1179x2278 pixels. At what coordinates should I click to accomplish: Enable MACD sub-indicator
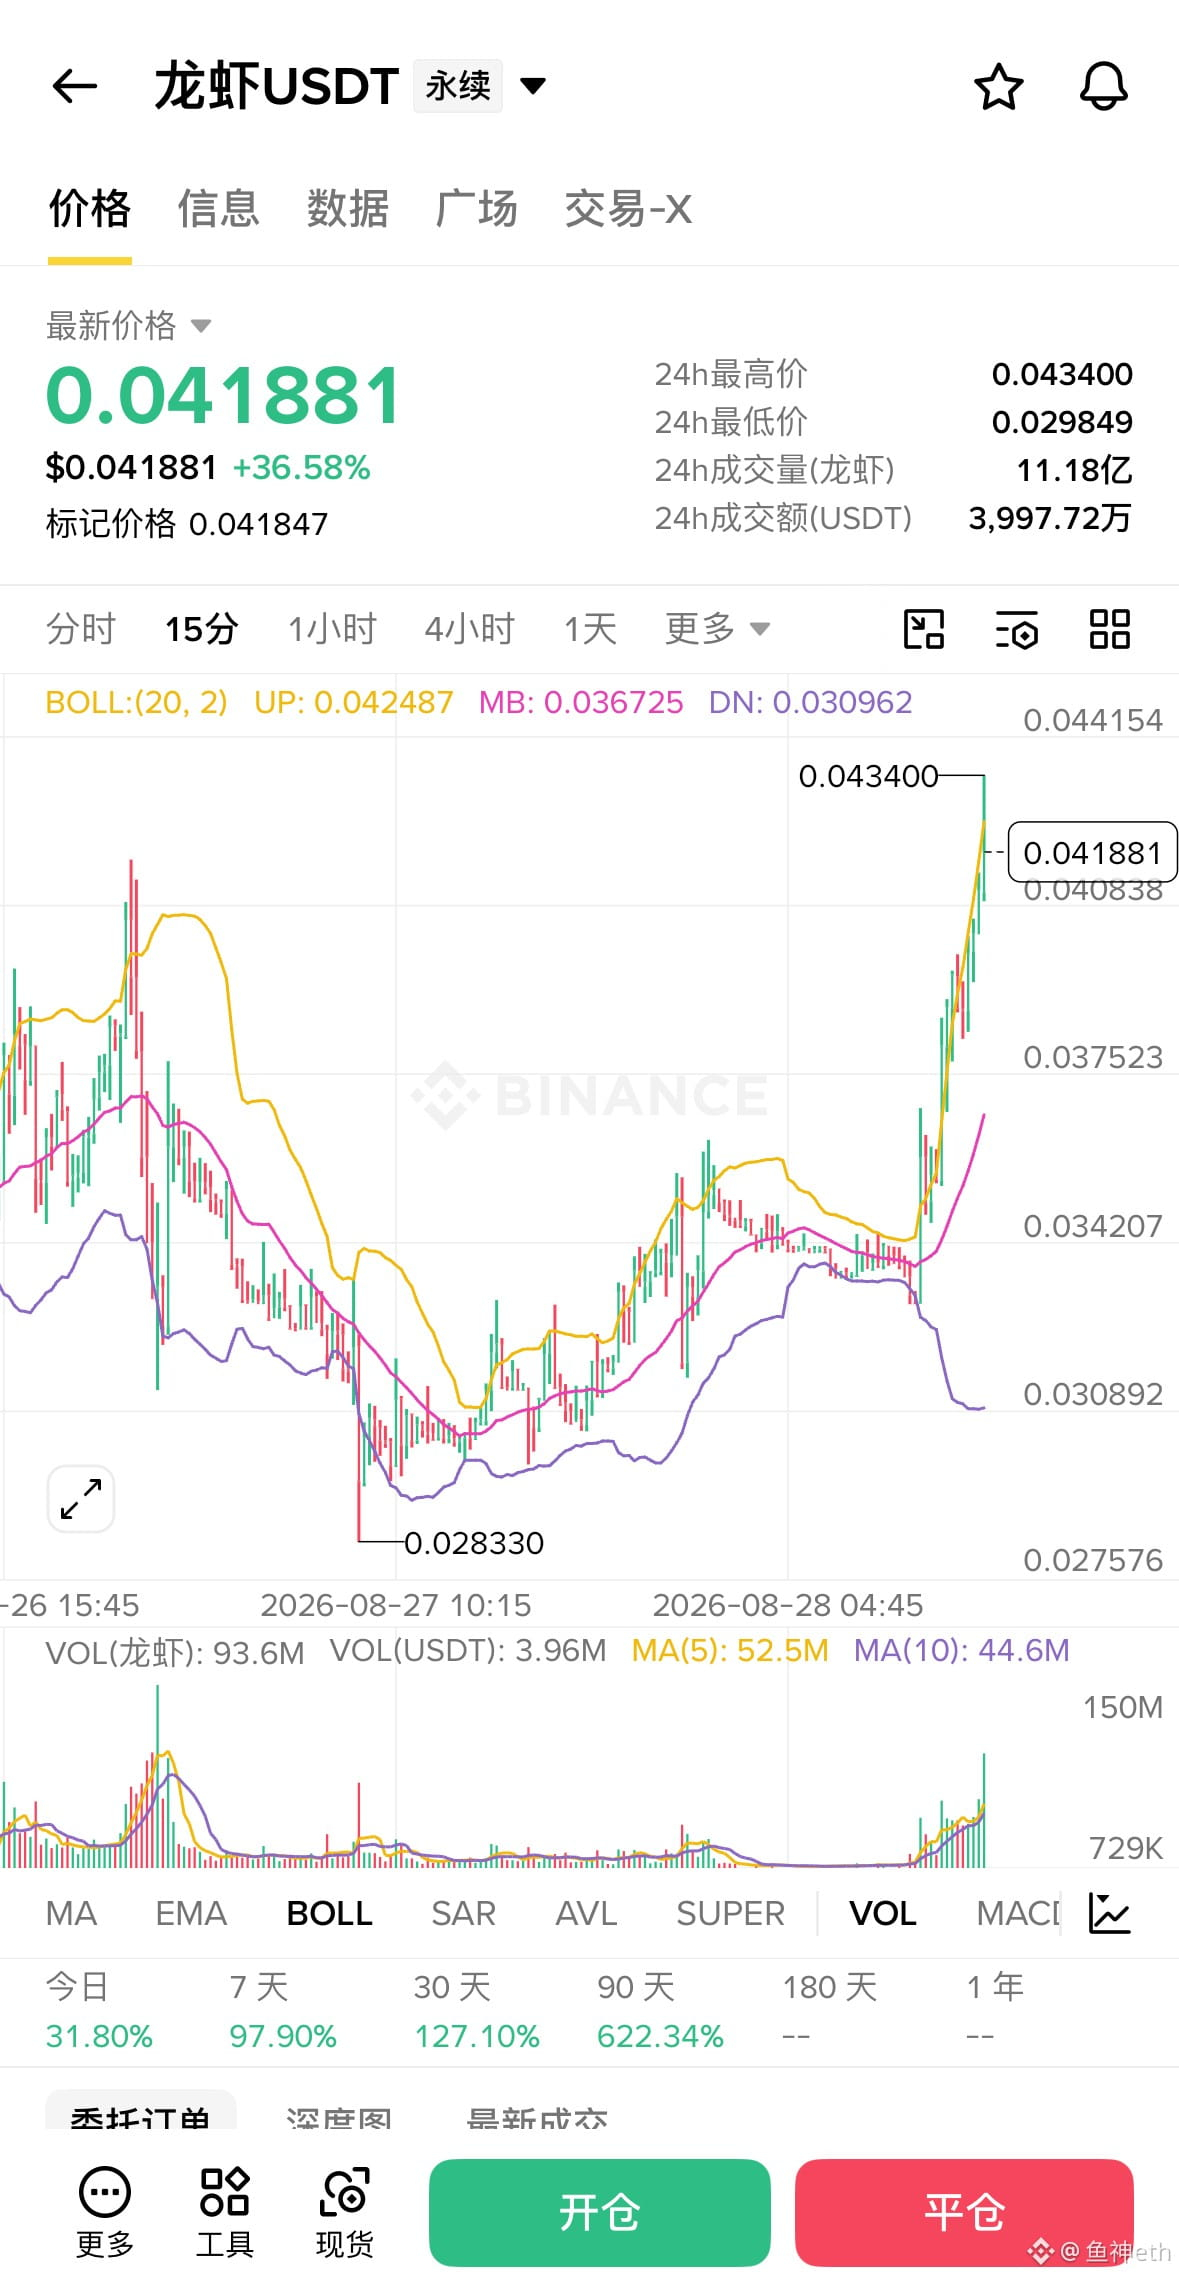tap(1018, 1914)
